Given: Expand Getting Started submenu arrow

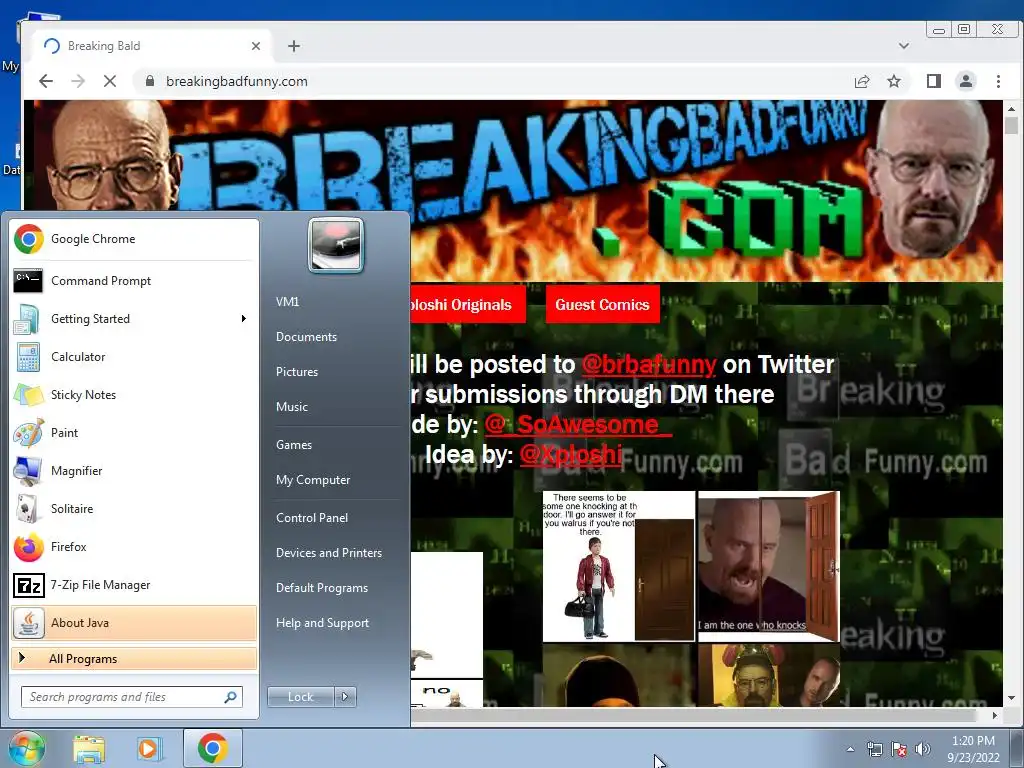Looking at the screenshot, I should (x=244, y=319).
